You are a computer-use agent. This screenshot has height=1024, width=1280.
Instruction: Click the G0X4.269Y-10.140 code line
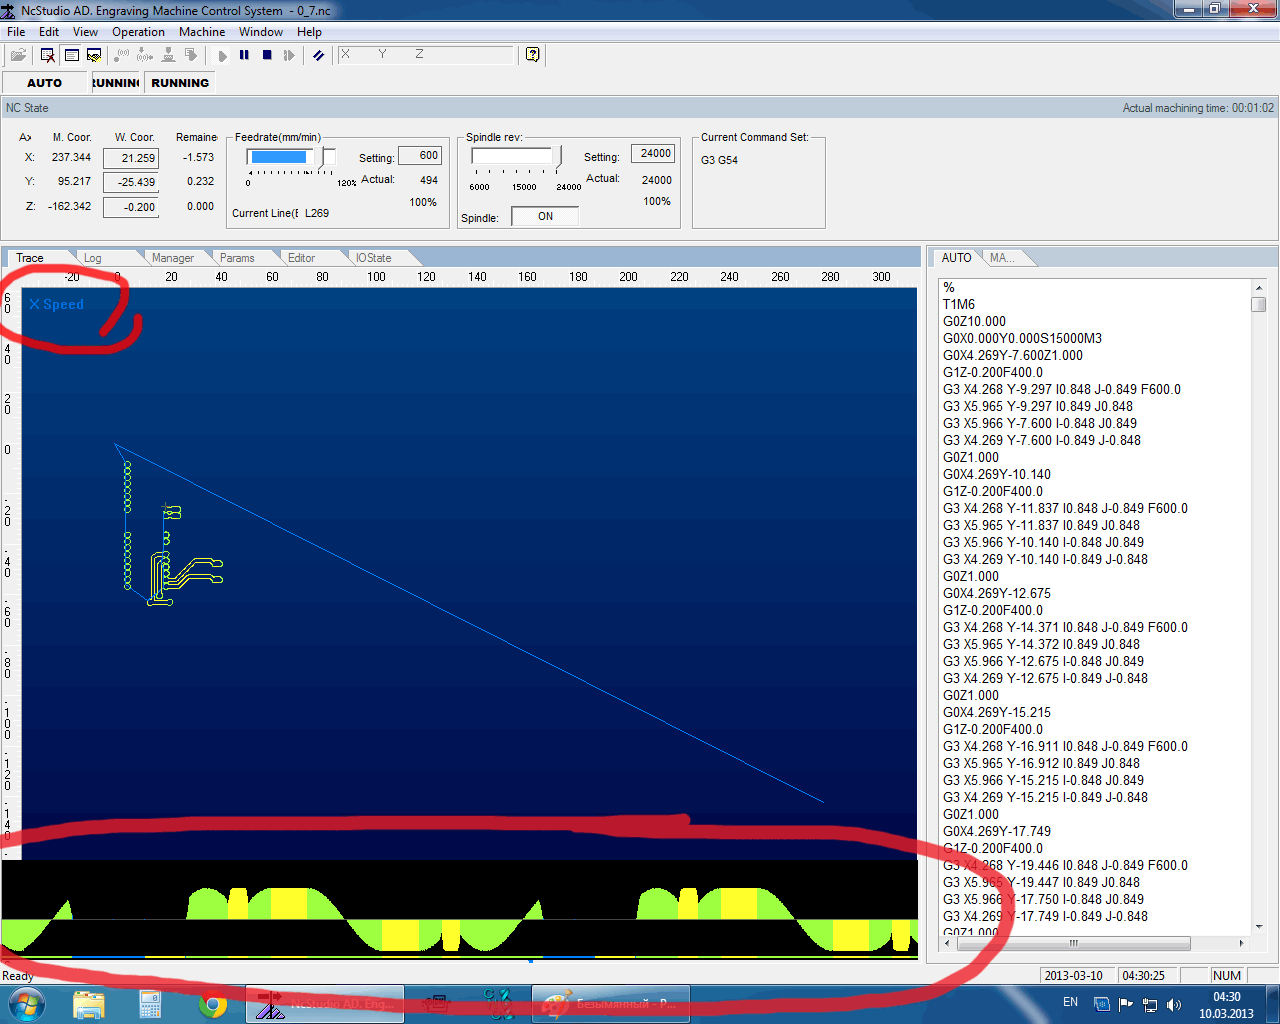[x=997, y=474]
